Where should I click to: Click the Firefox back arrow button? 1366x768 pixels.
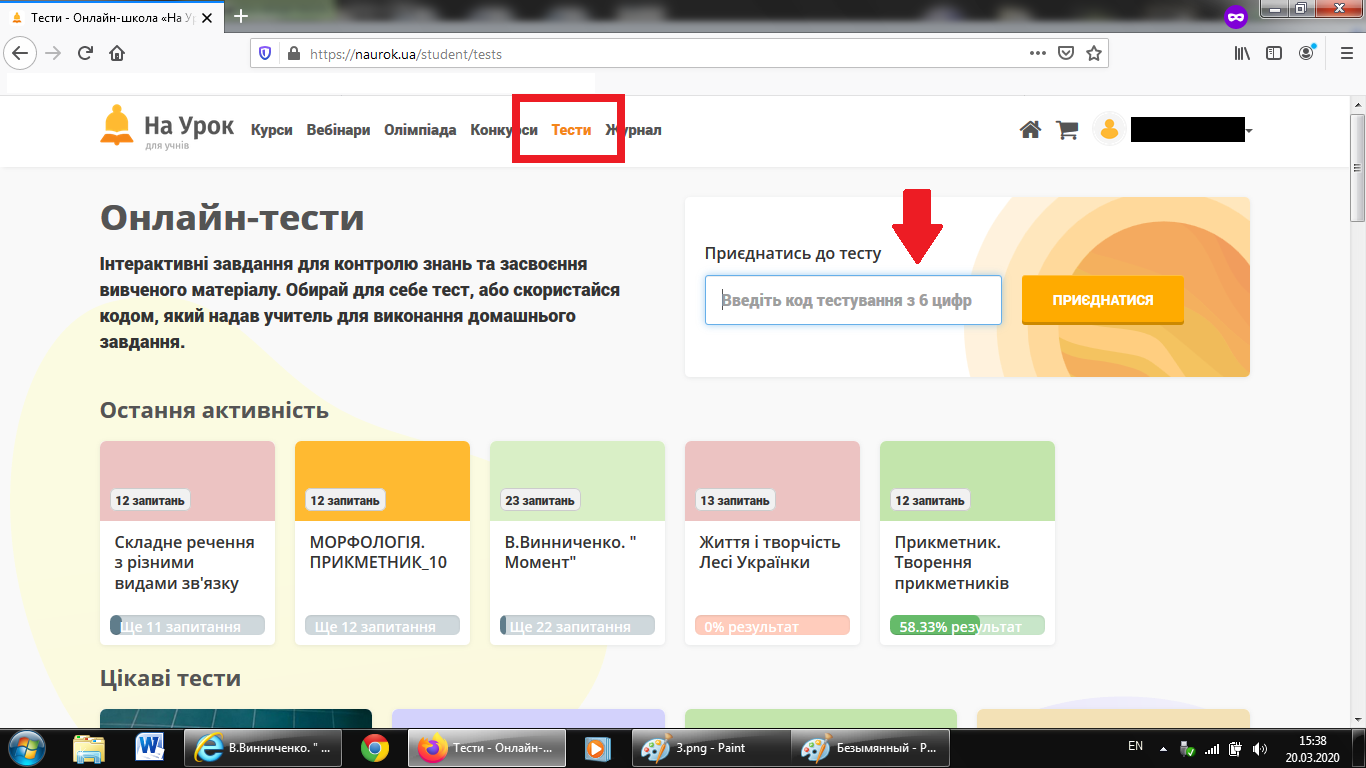pyautogui.click(x=21, y=53)
